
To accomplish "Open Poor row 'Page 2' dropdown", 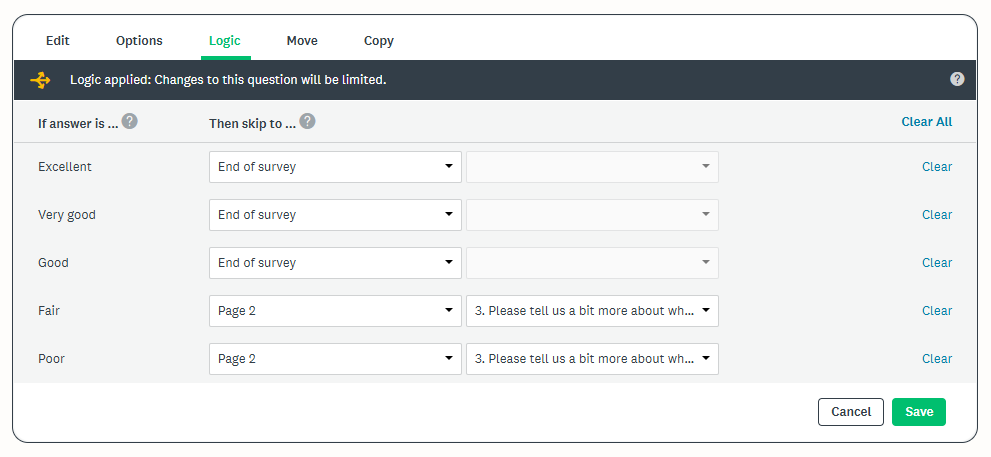I will pyautogui.click(x=336, y=359).
